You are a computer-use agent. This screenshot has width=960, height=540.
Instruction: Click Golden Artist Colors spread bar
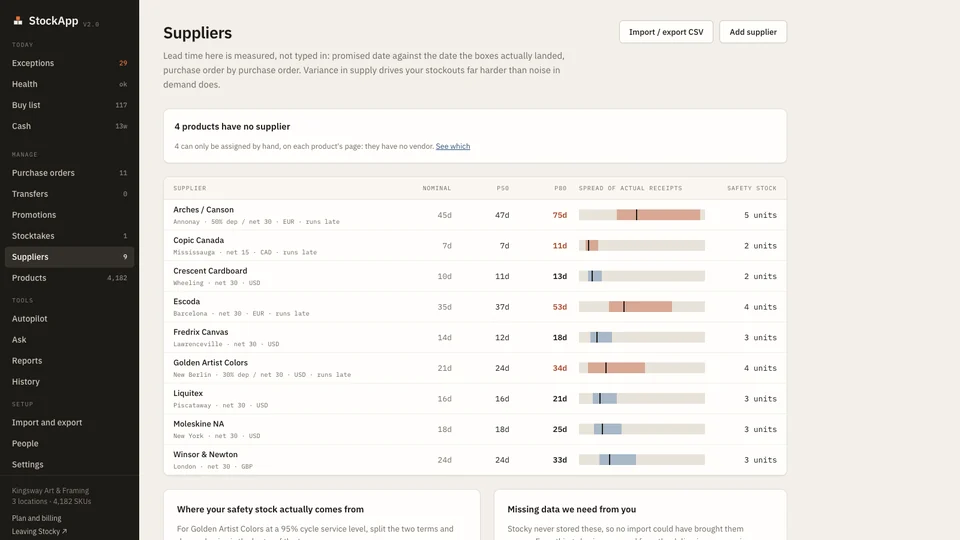(x=642, y=368)
